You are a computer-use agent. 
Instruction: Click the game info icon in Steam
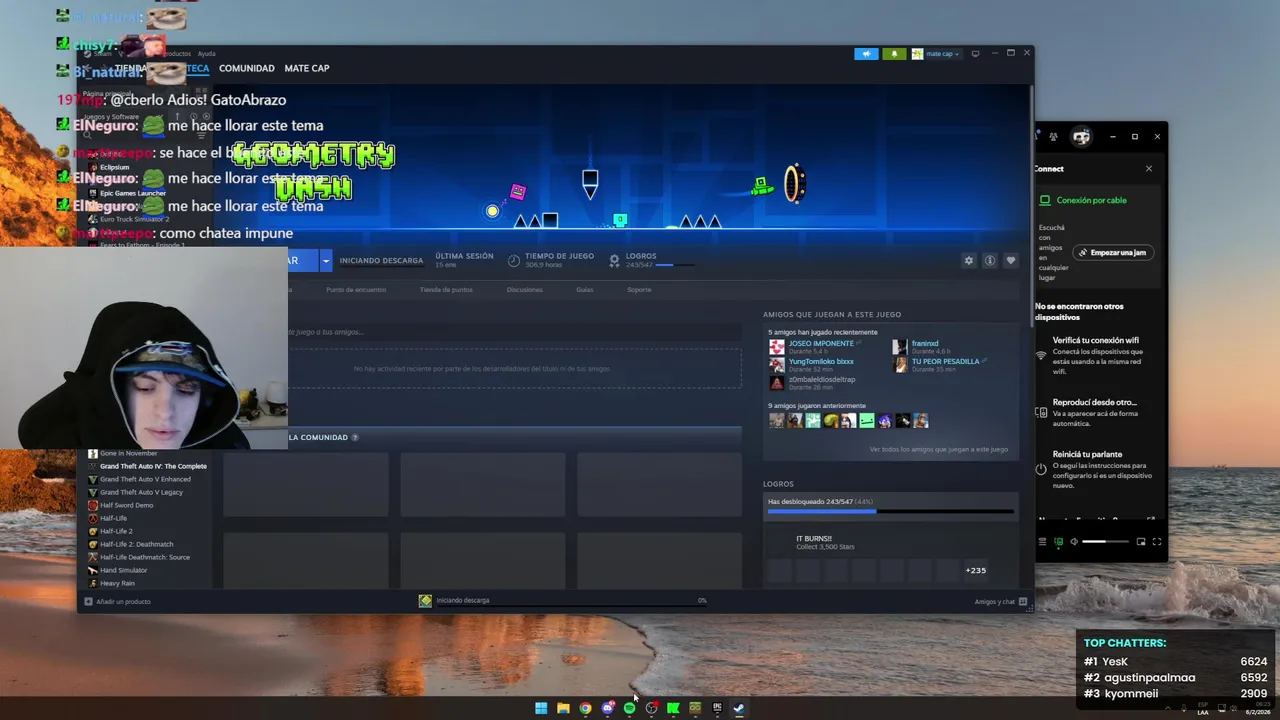(989, 260)
